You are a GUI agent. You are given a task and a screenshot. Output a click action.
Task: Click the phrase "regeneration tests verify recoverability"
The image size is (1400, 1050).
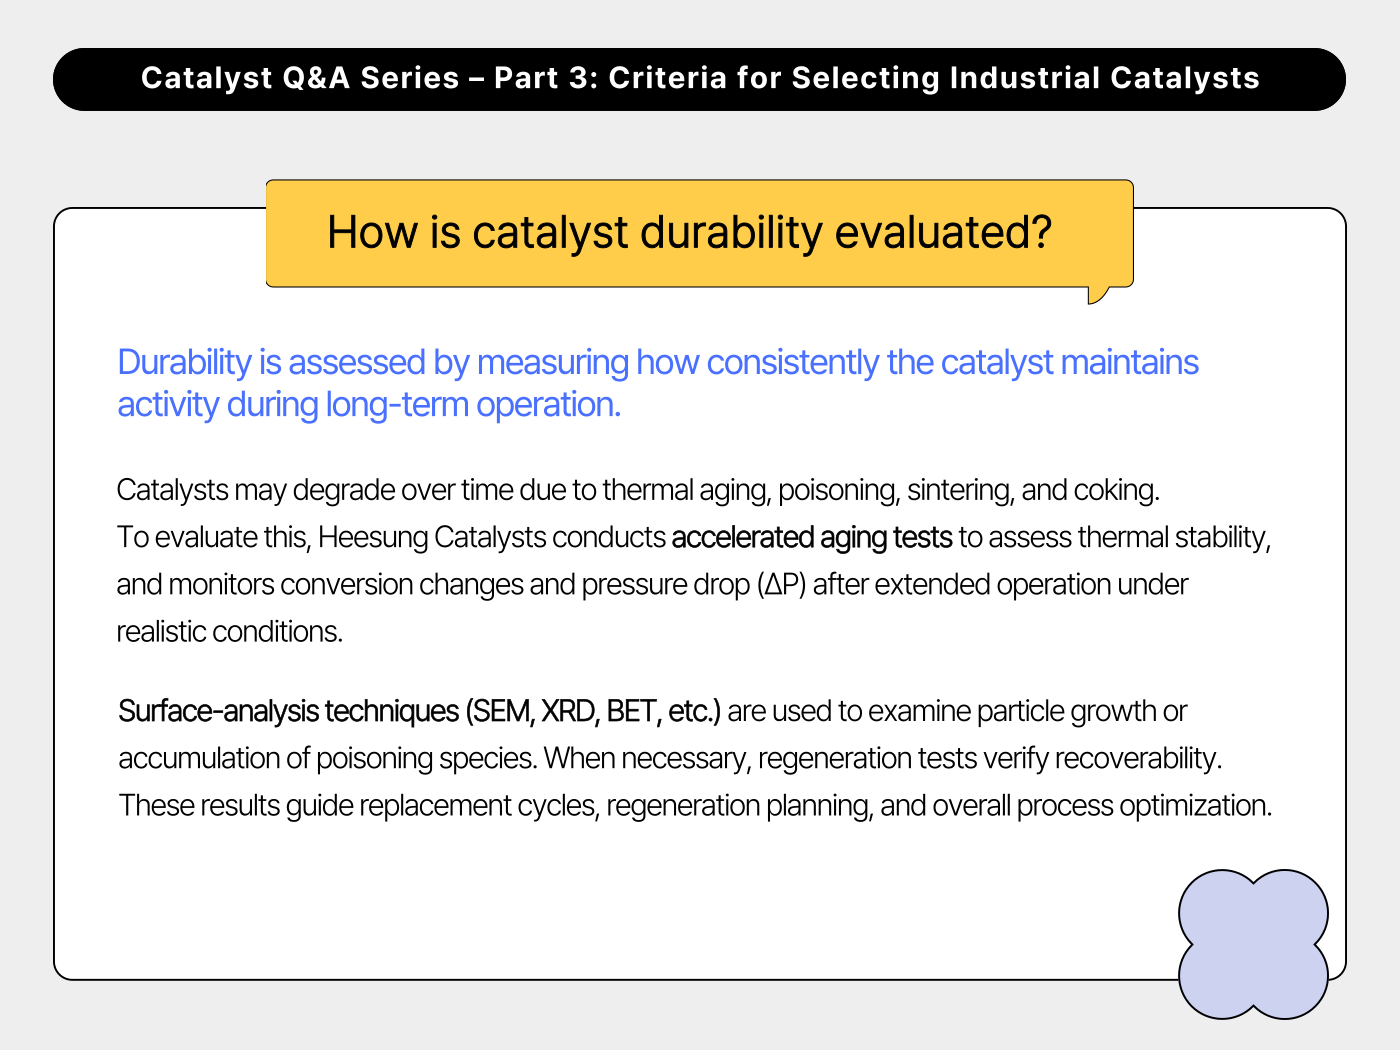[988, 758]
